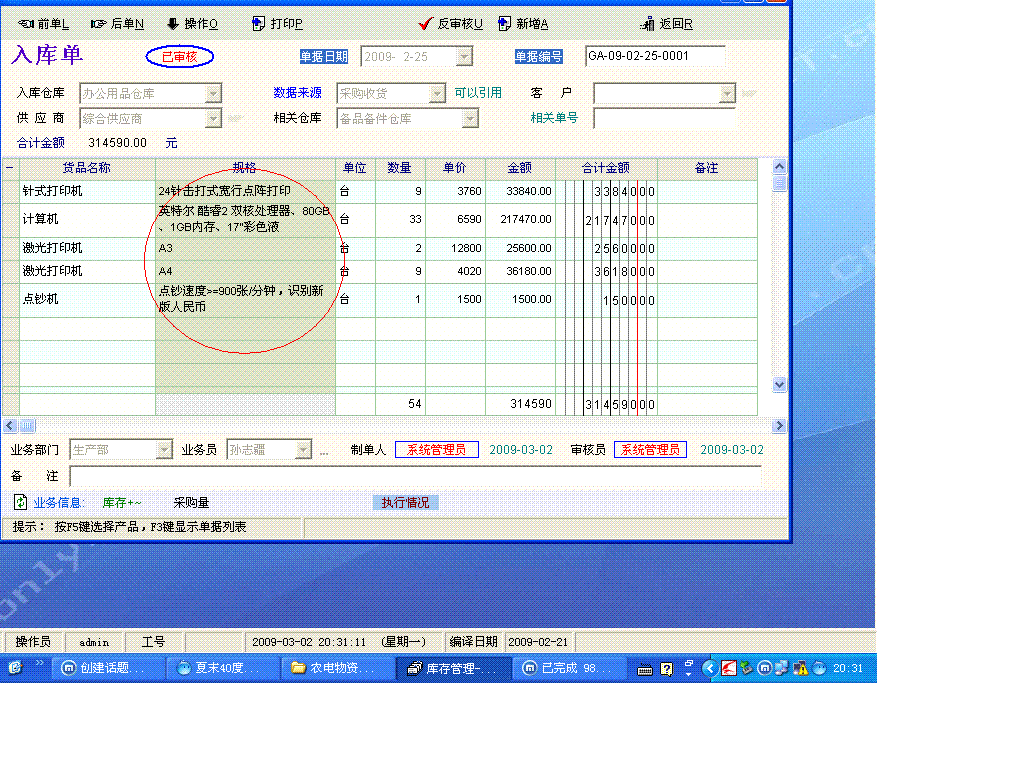Click the refresh icon beside 业务信息

pos(20,502)
